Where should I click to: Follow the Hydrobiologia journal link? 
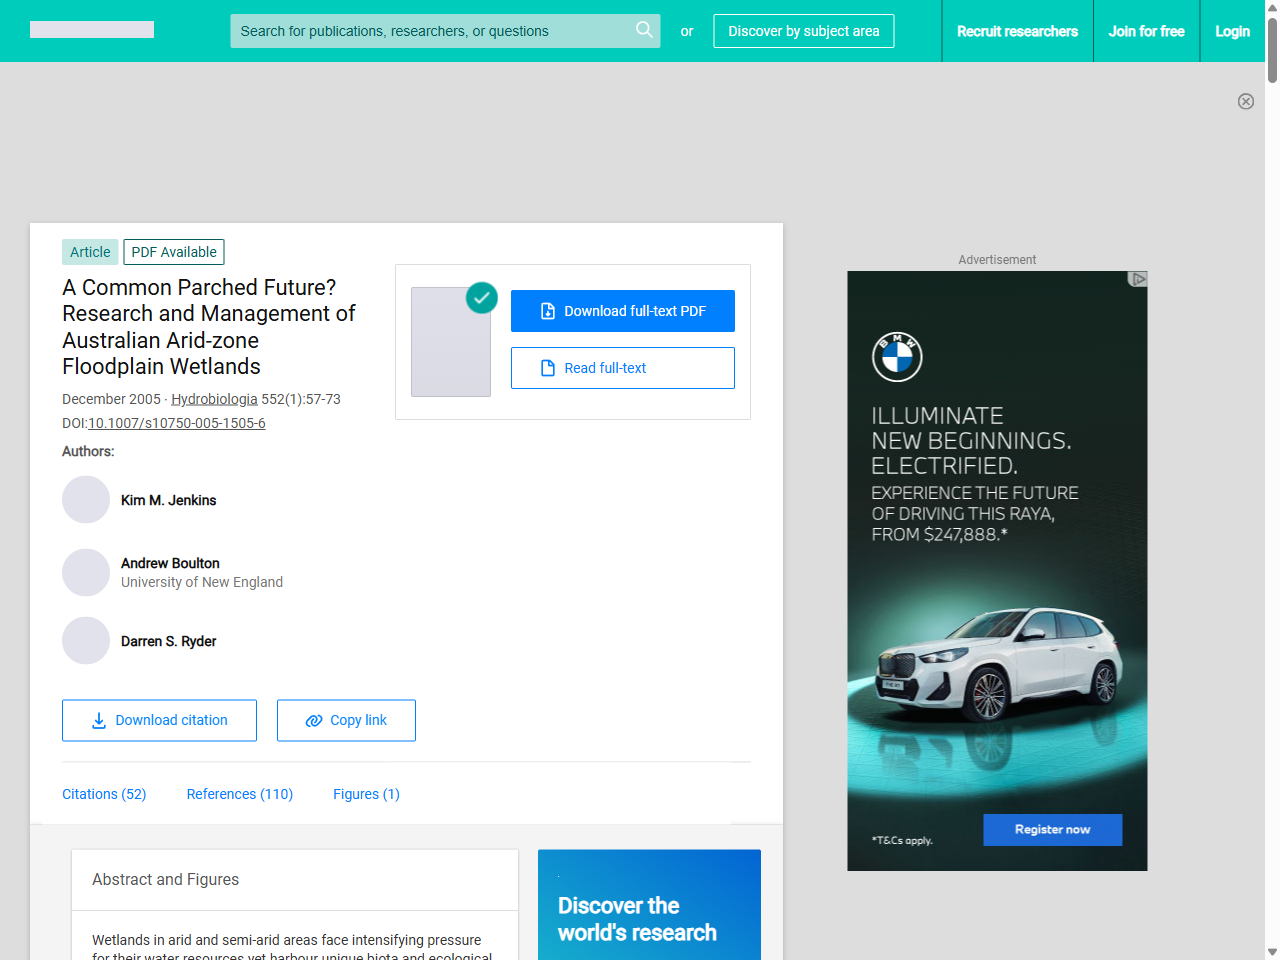pyautogui.click(x=214, y=399)
